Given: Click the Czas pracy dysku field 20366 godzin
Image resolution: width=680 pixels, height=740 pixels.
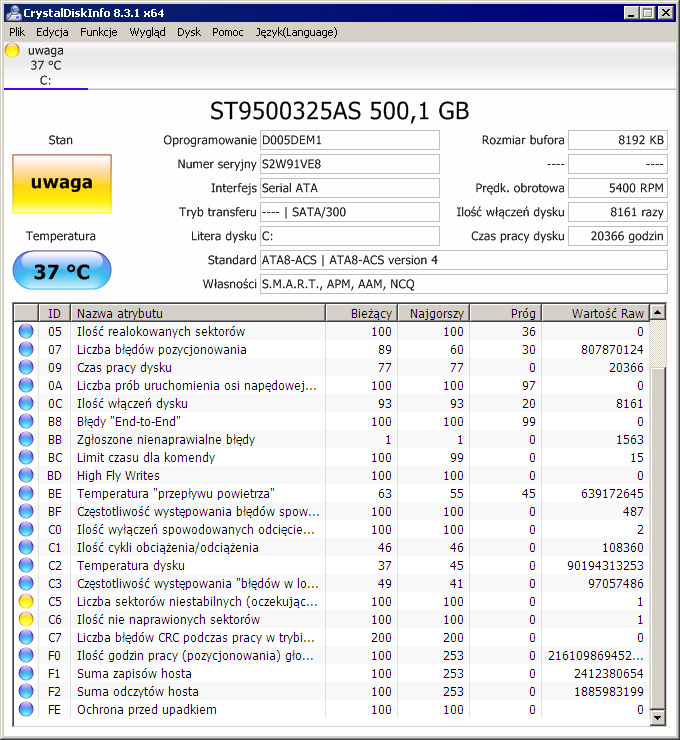Looking at the screenshot, I should click(618, 236).
